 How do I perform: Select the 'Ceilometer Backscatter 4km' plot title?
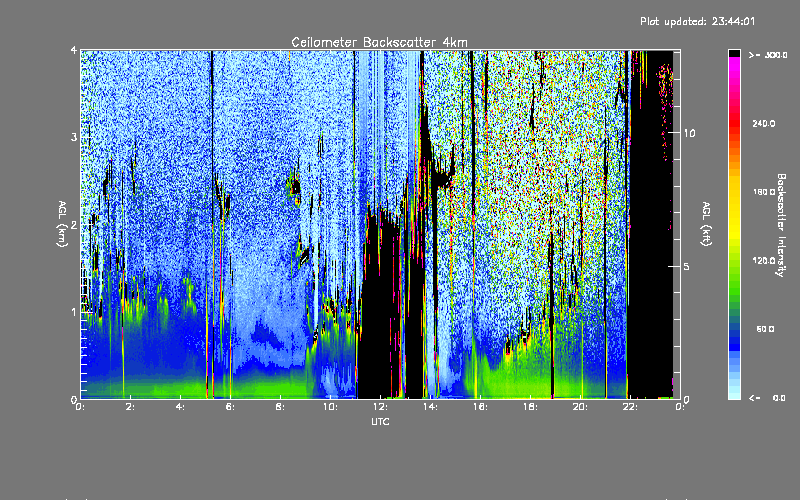click(379, 42)
